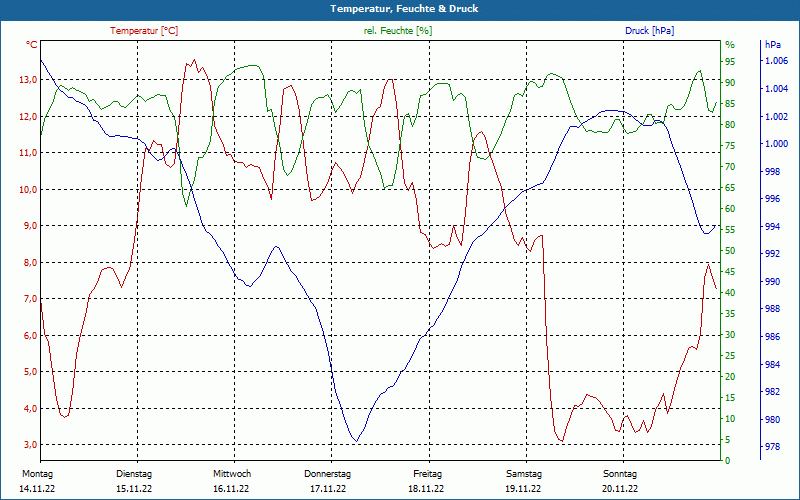This screenshot has height=500, width=800.
Task: Click the "Mittwoch" day label
Action: [x=232, y=474]
